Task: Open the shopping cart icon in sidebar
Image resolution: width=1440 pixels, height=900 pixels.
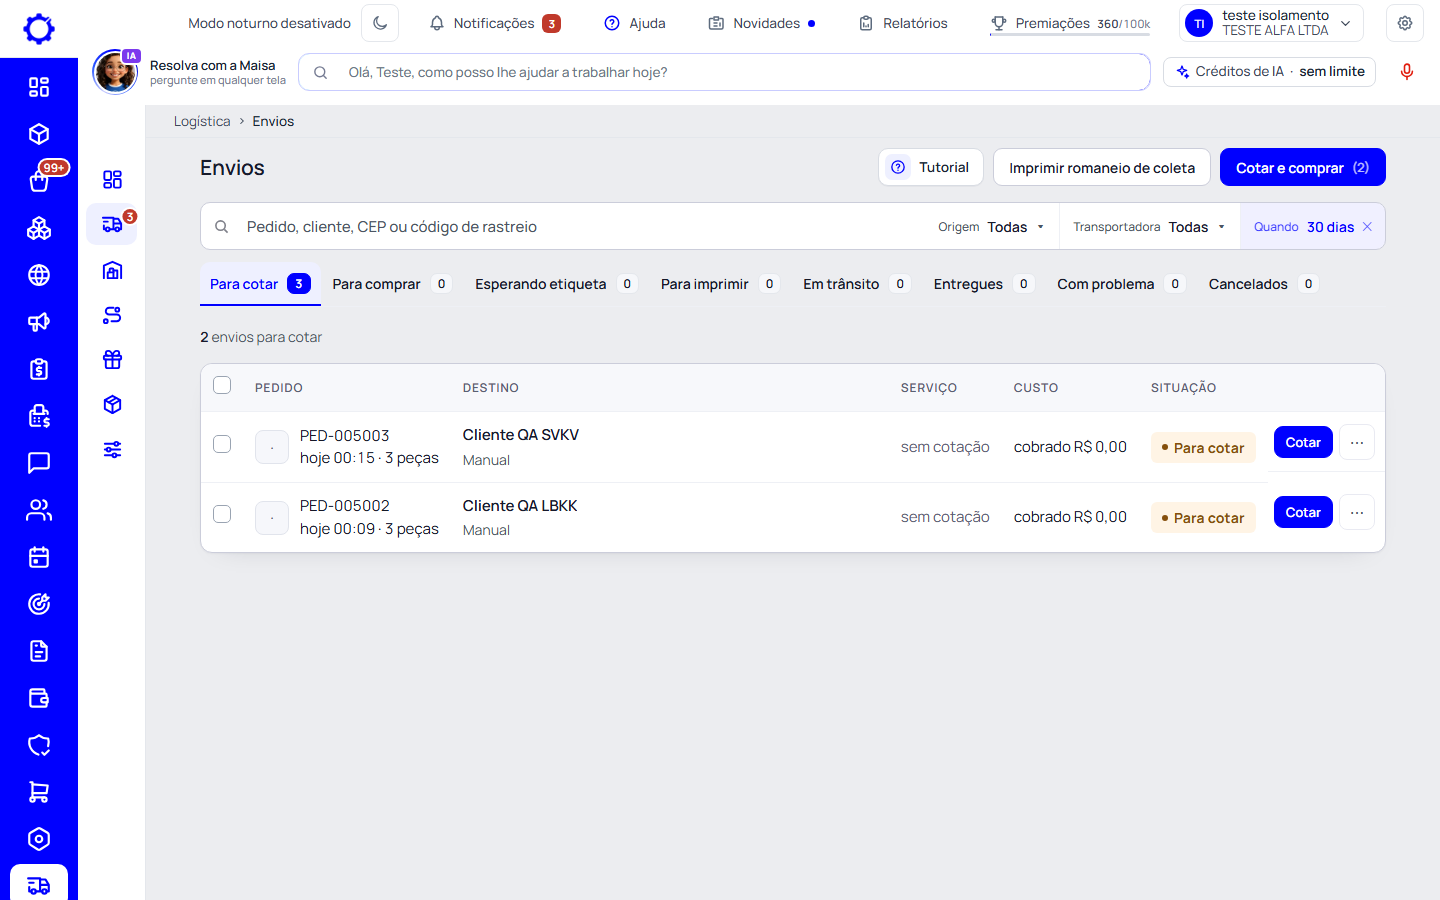Action: pyautogui.click(x=39, y=792)
